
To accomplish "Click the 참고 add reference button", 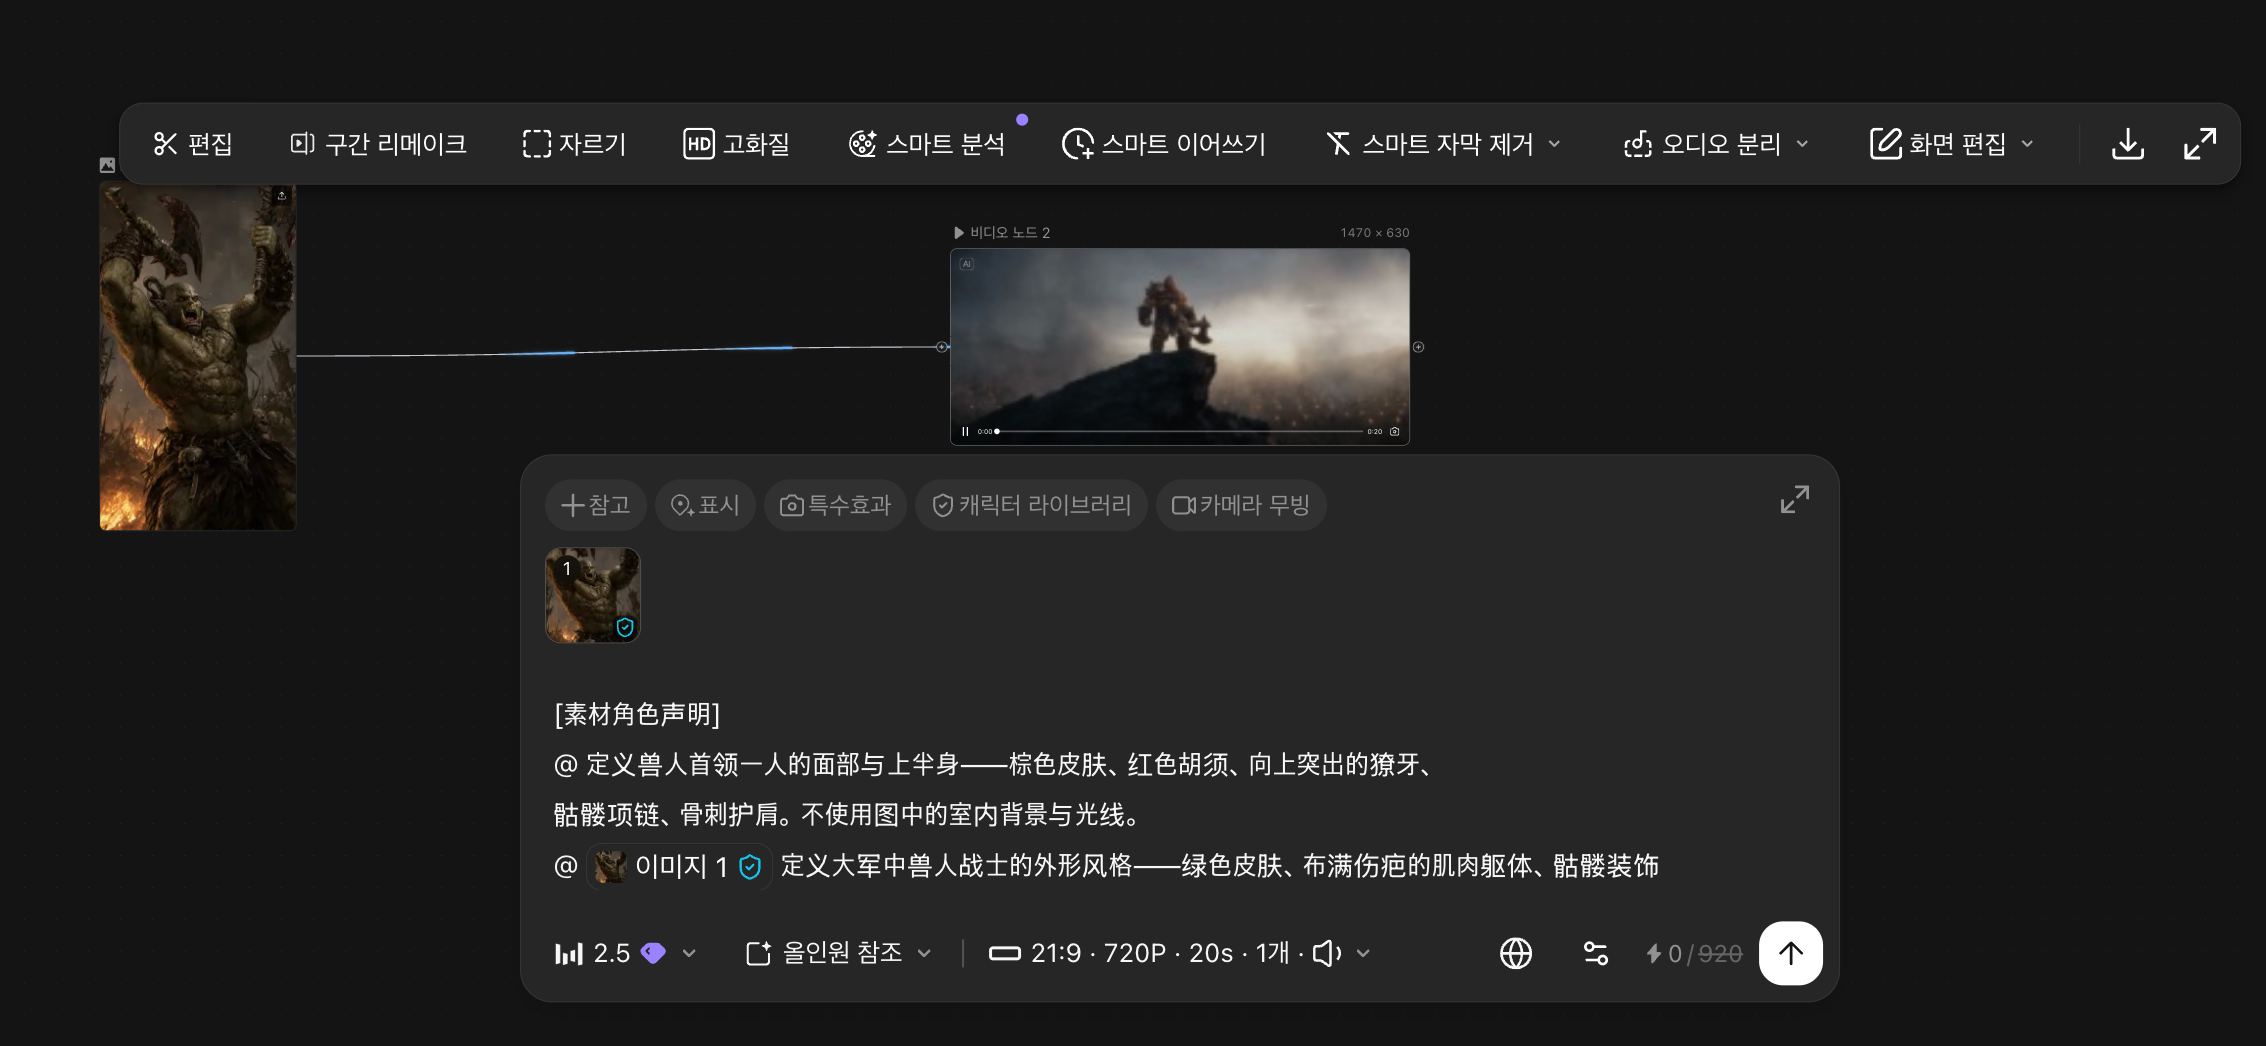I will (596, 505).
